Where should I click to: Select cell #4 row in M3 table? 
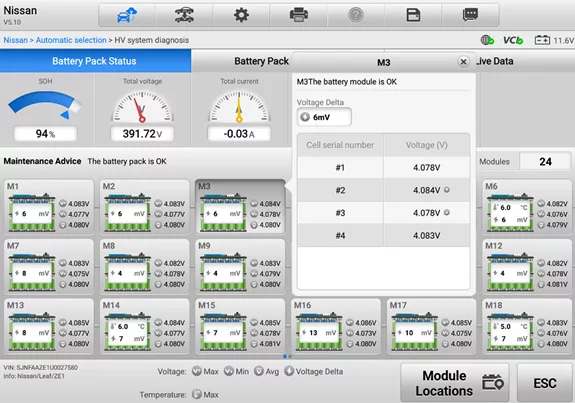click(383, 236)
